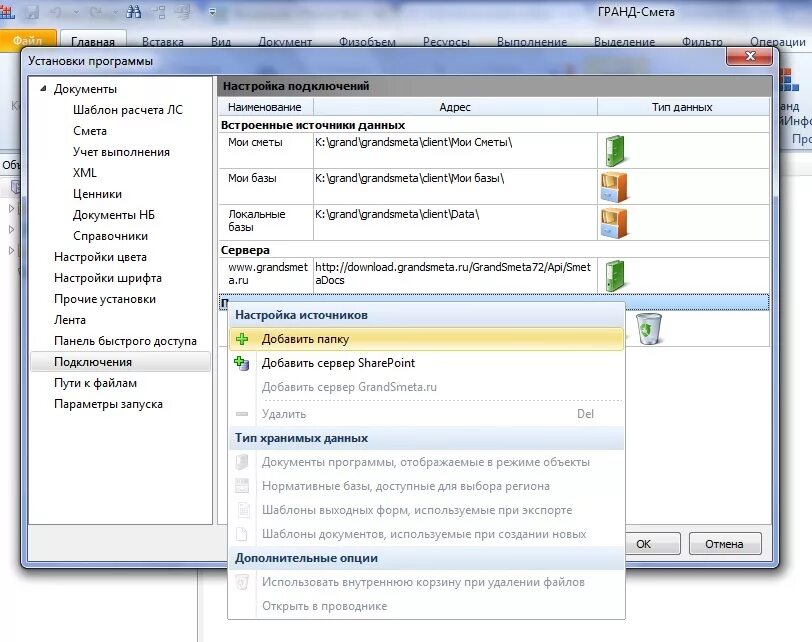Choose Добавить папку from the context menu
The width and height of the screenshot is (812, 642).
click(x=426, y=339)
